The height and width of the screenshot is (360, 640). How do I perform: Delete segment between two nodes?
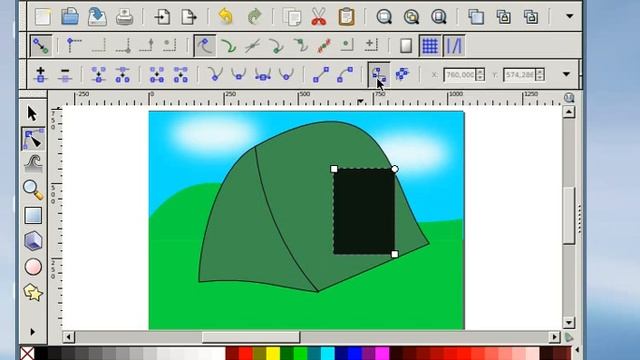click(180, 75)
